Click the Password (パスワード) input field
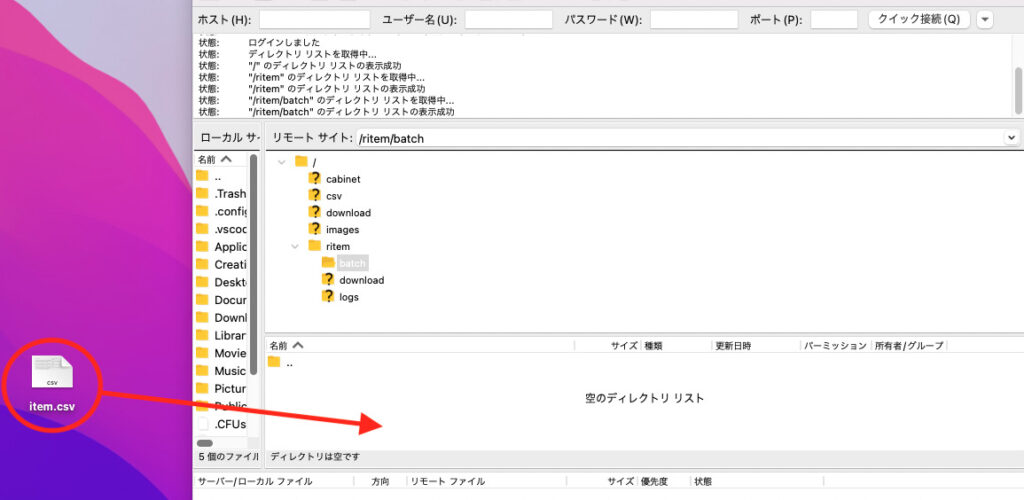 (x=694, y=20)
